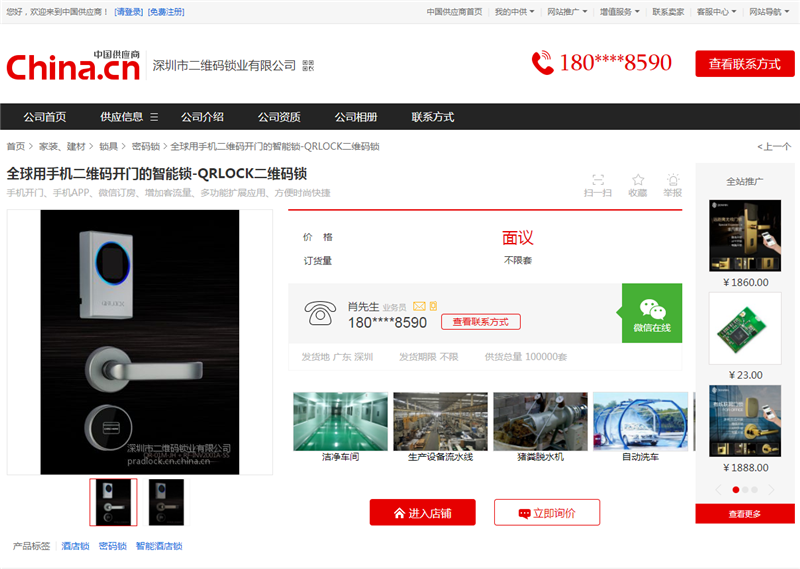Click the 智能酒店锁 product tag
The height and width of the screenshot is (569, 800).
coord(159,546)
